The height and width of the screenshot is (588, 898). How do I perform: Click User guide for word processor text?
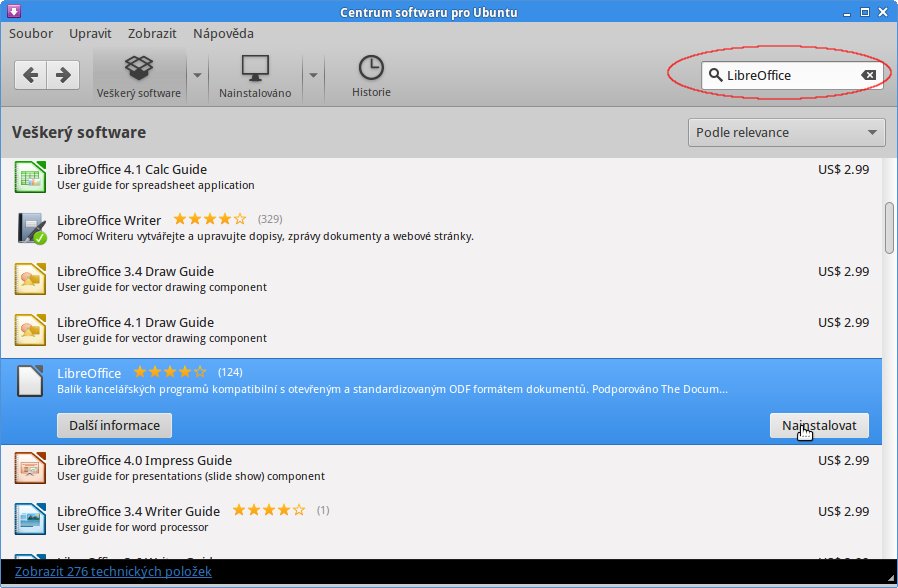click(x=132, y=527)
